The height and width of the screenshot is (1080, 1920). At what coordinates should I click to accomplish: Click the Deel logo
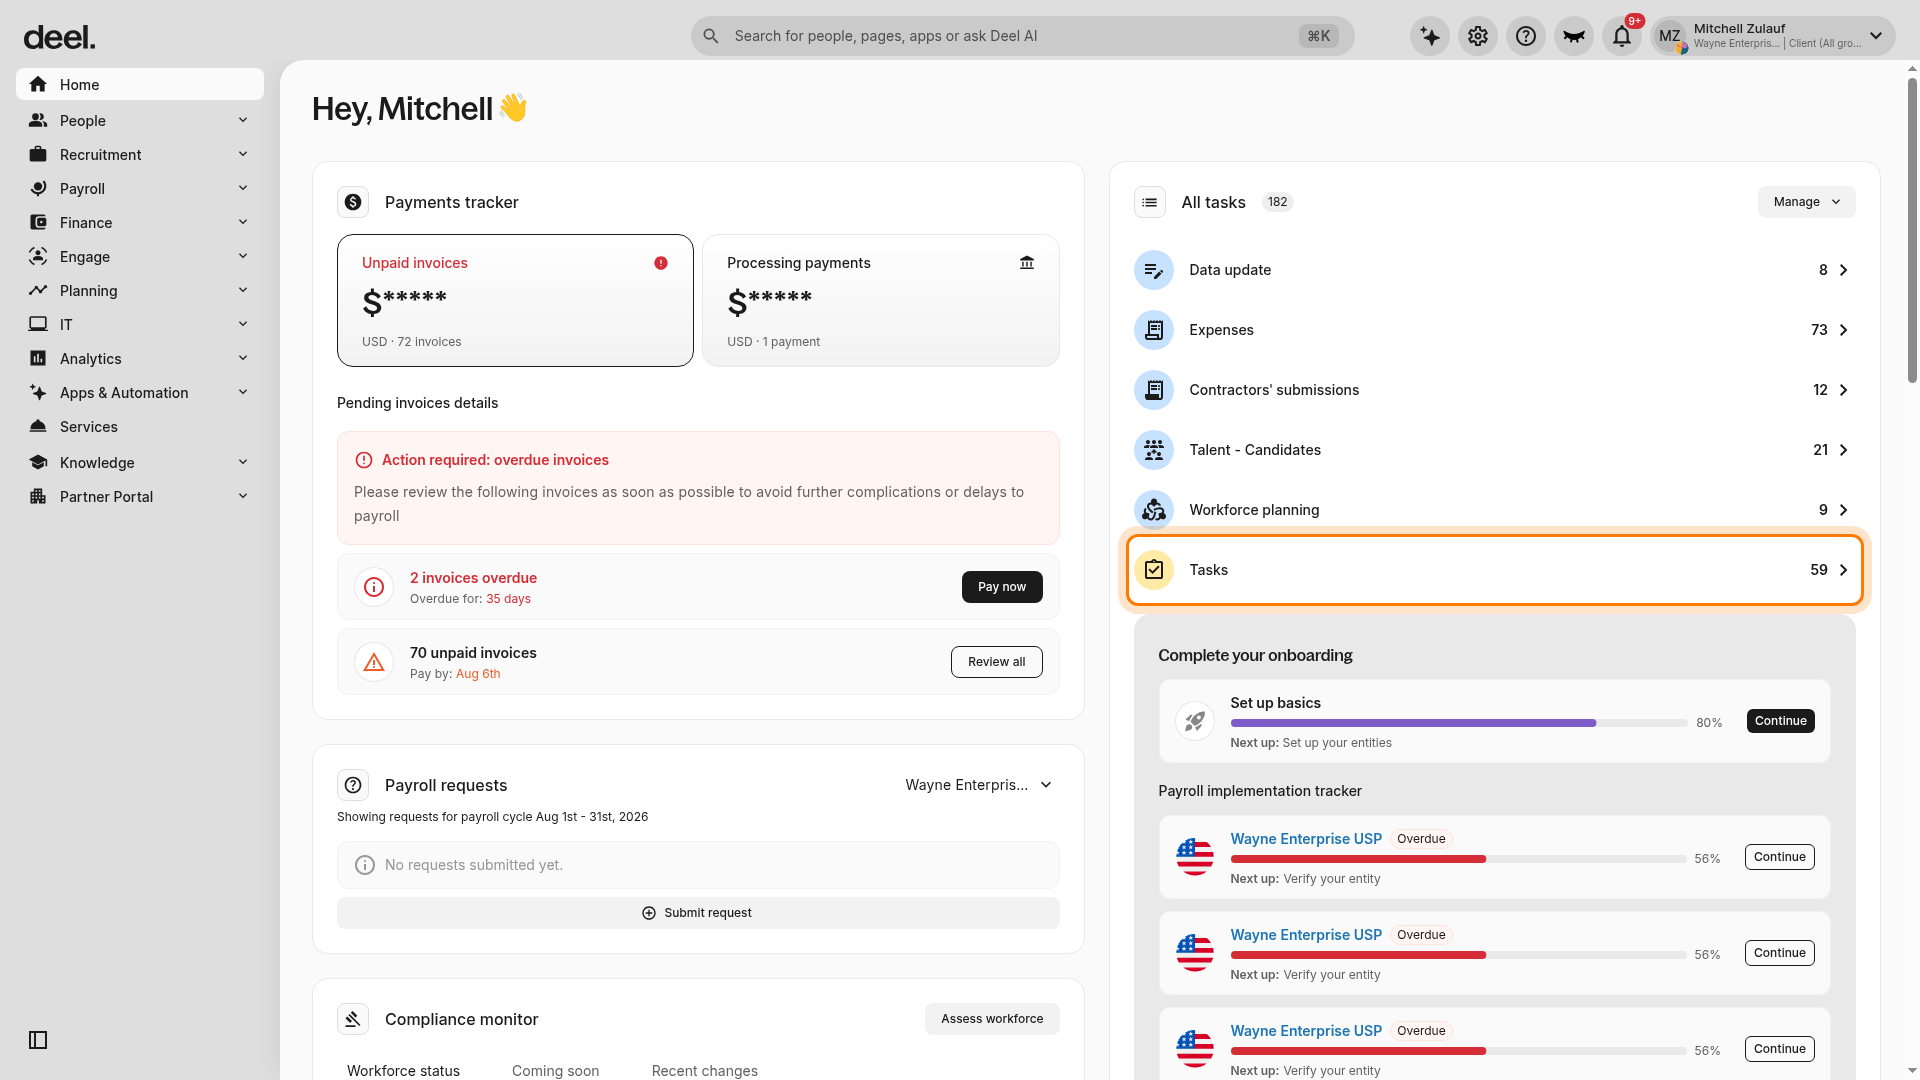pyautogui.click(x=59, y=38)
